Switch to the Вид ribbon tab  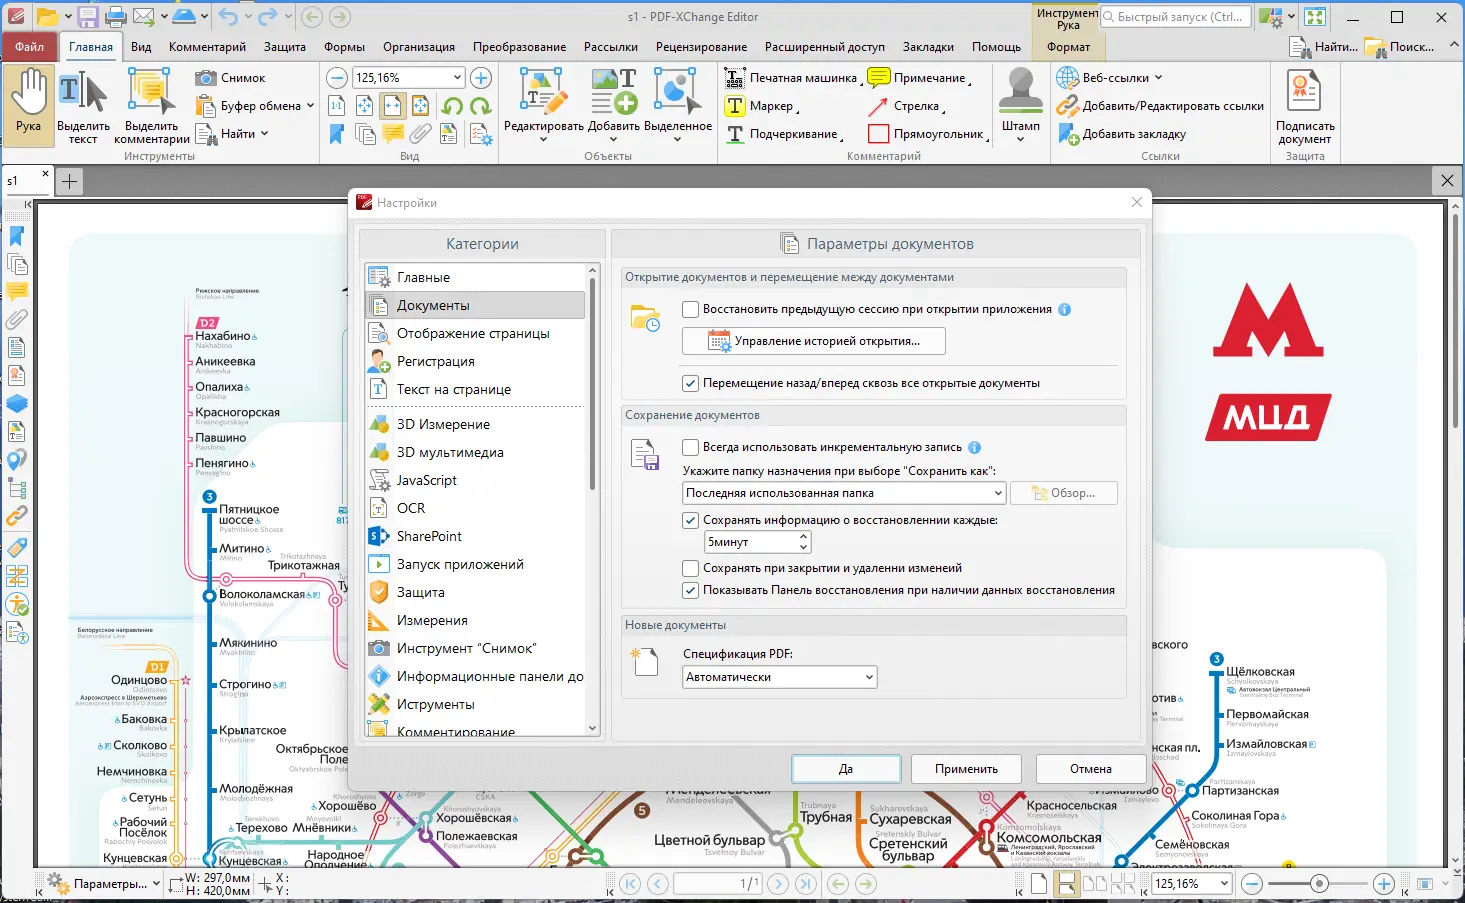(141, 47)
